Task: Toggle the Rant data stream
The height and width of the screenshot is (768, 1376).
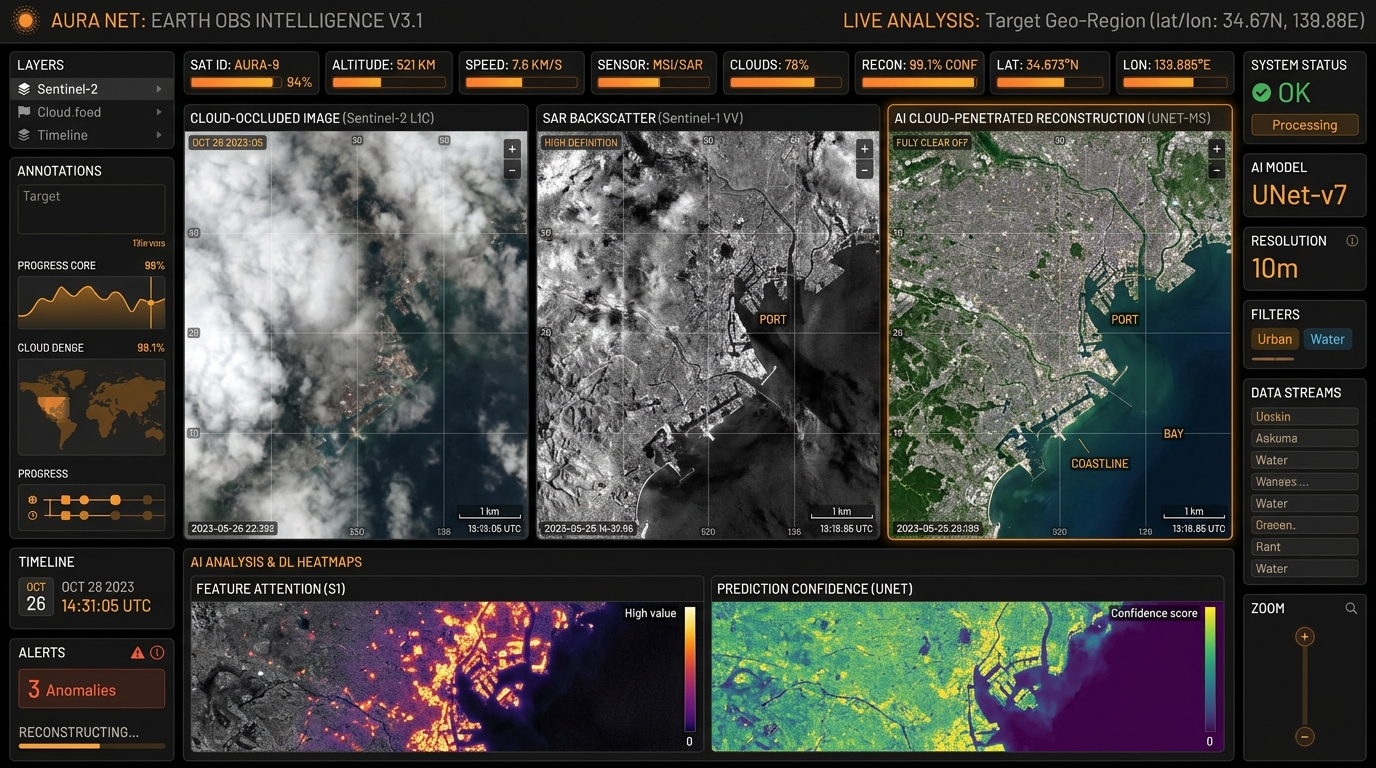Action: (1304, 547)
